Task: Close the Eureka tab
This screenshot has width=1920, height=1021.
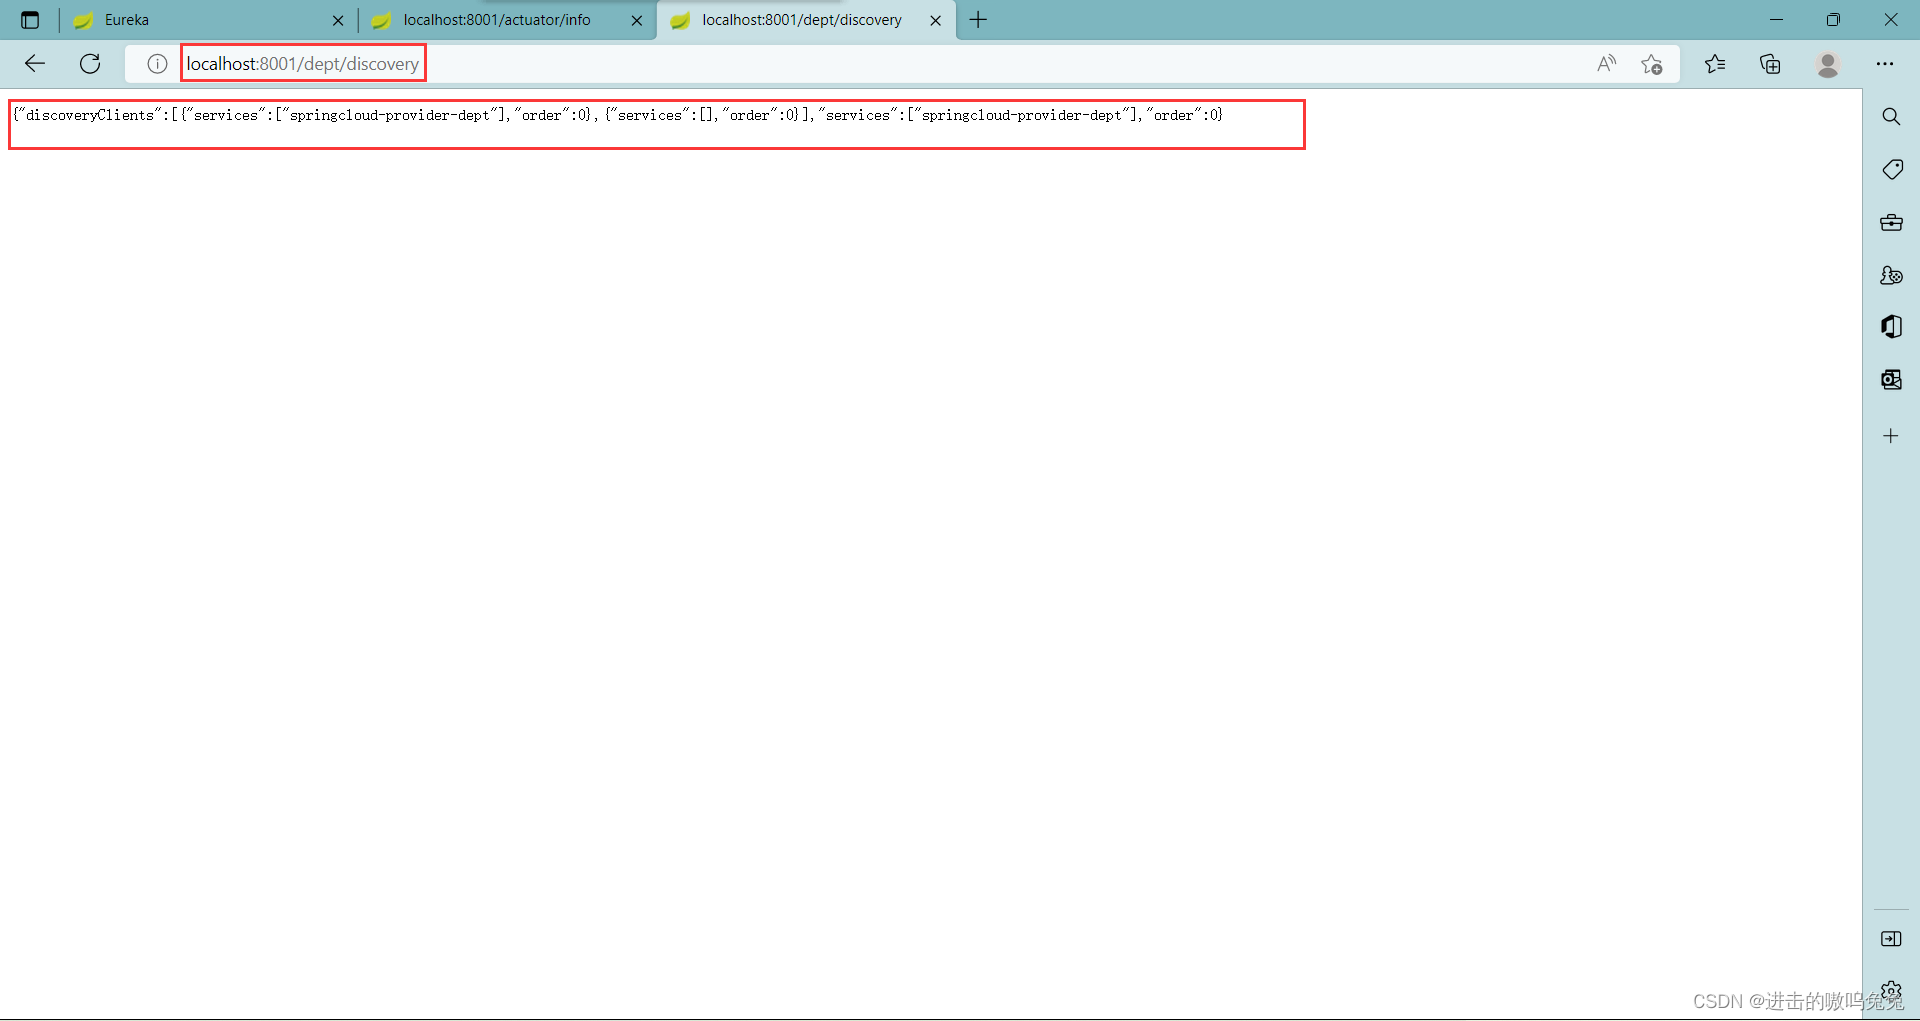Action: tap(338, 20)
